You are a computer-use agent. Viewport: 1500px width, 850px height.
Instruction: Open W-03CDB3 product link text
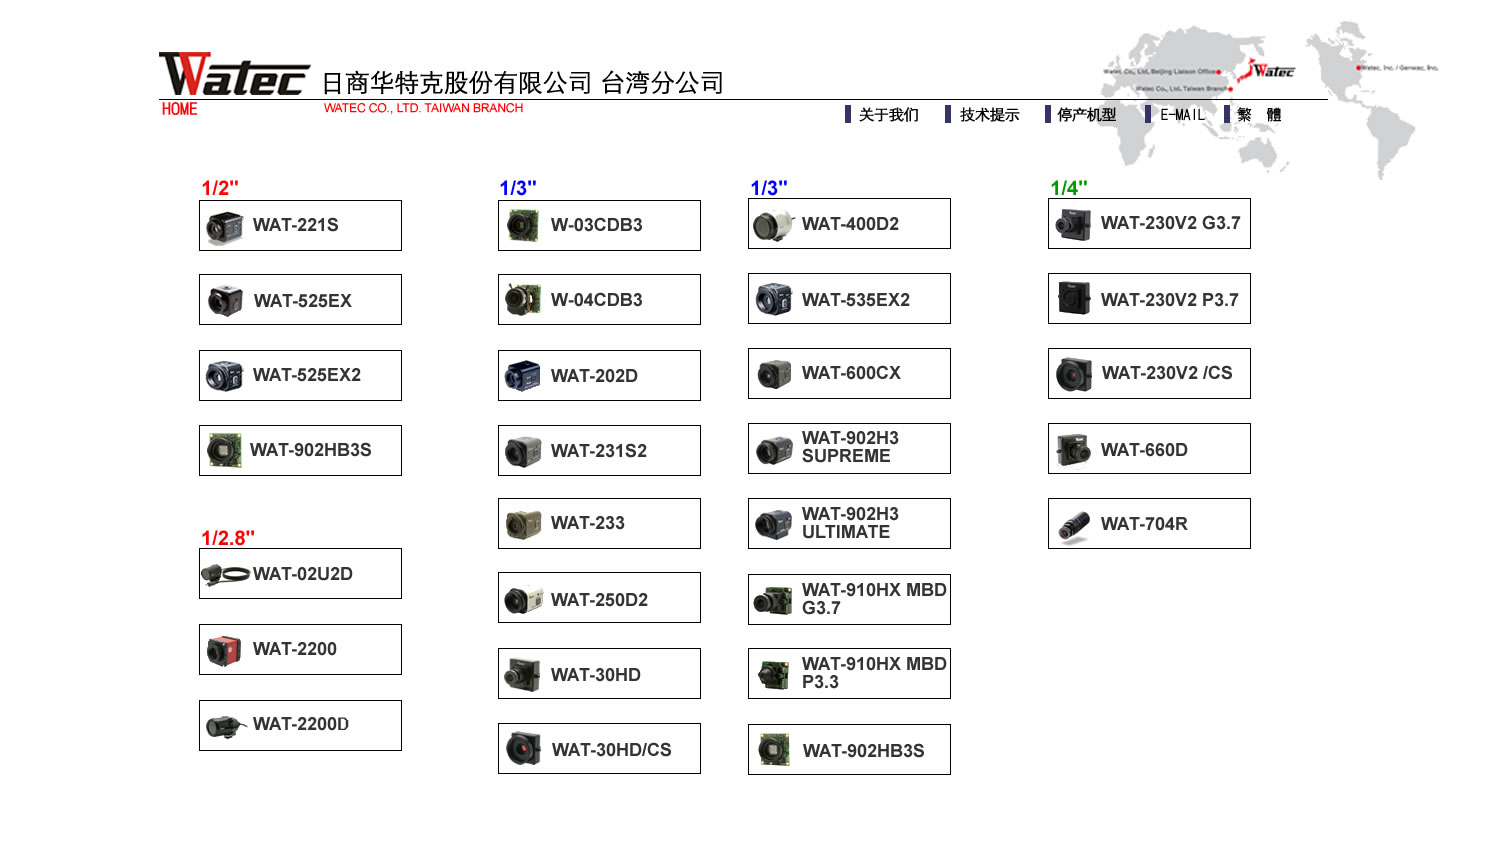[597, 225]
